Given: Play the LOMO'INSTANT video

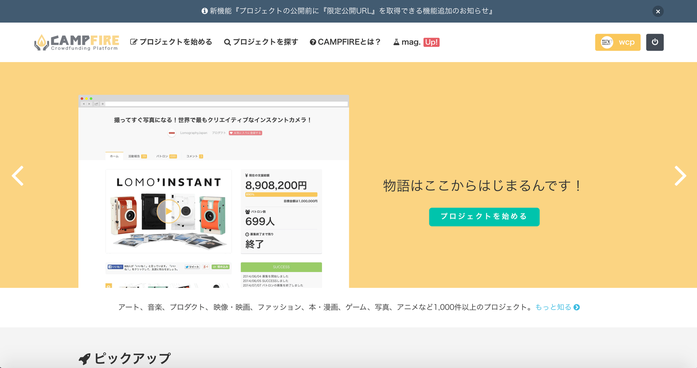Looking at the screenshot, I should pyautogui.click(x=168, y=212).
